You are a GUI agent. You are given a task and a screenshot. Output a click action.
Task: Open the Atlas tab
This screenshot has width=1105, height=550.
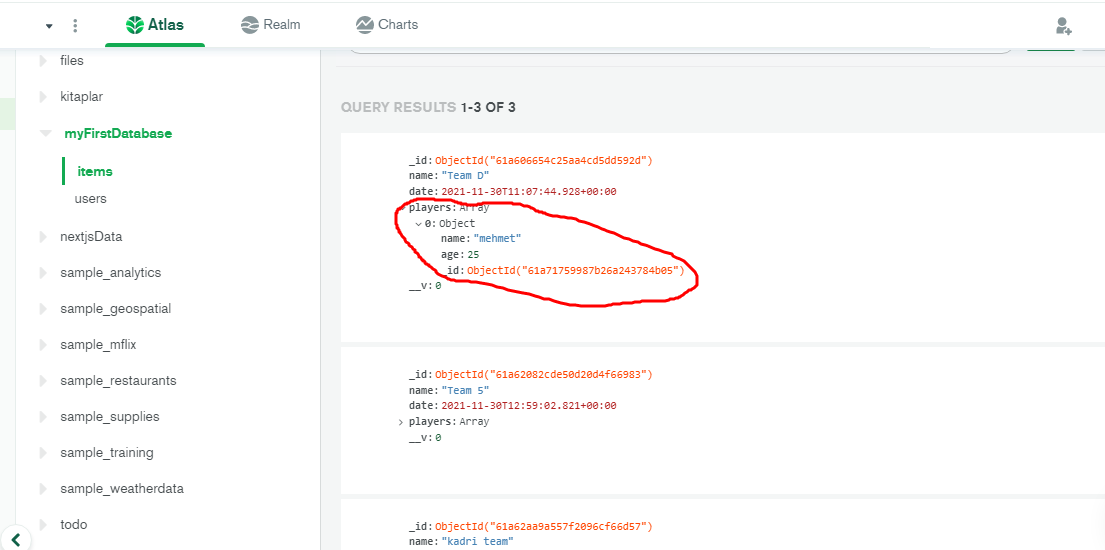pos(155,25)
